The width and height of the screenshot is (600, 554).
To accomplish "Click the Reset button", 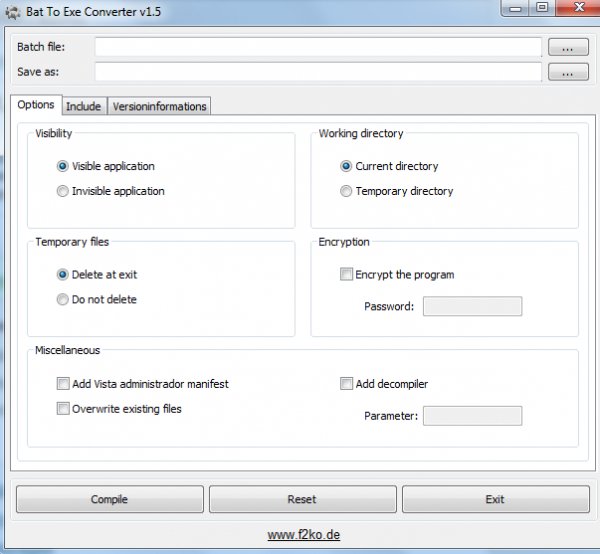I will pyautogui.click(x=302, y=499).
